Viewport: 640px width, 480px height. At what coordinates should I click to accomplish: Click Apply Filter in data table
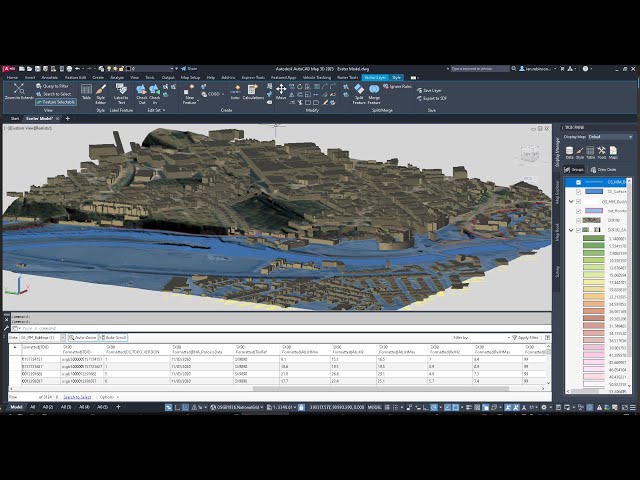tap(525, 338)
